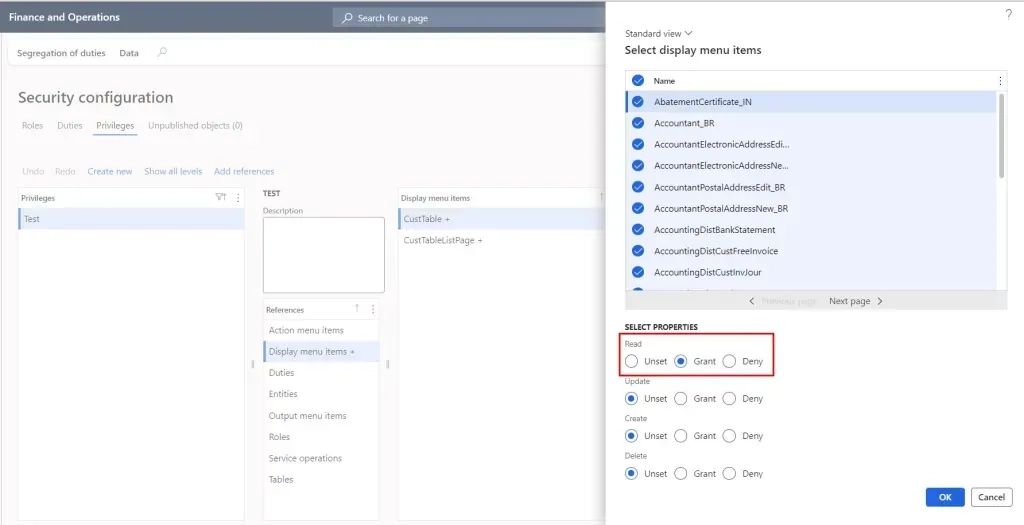Uncheck AccountingDistBankStatement checkmark
This screenshot has width=1024, height=525.
tap(638, 230)
